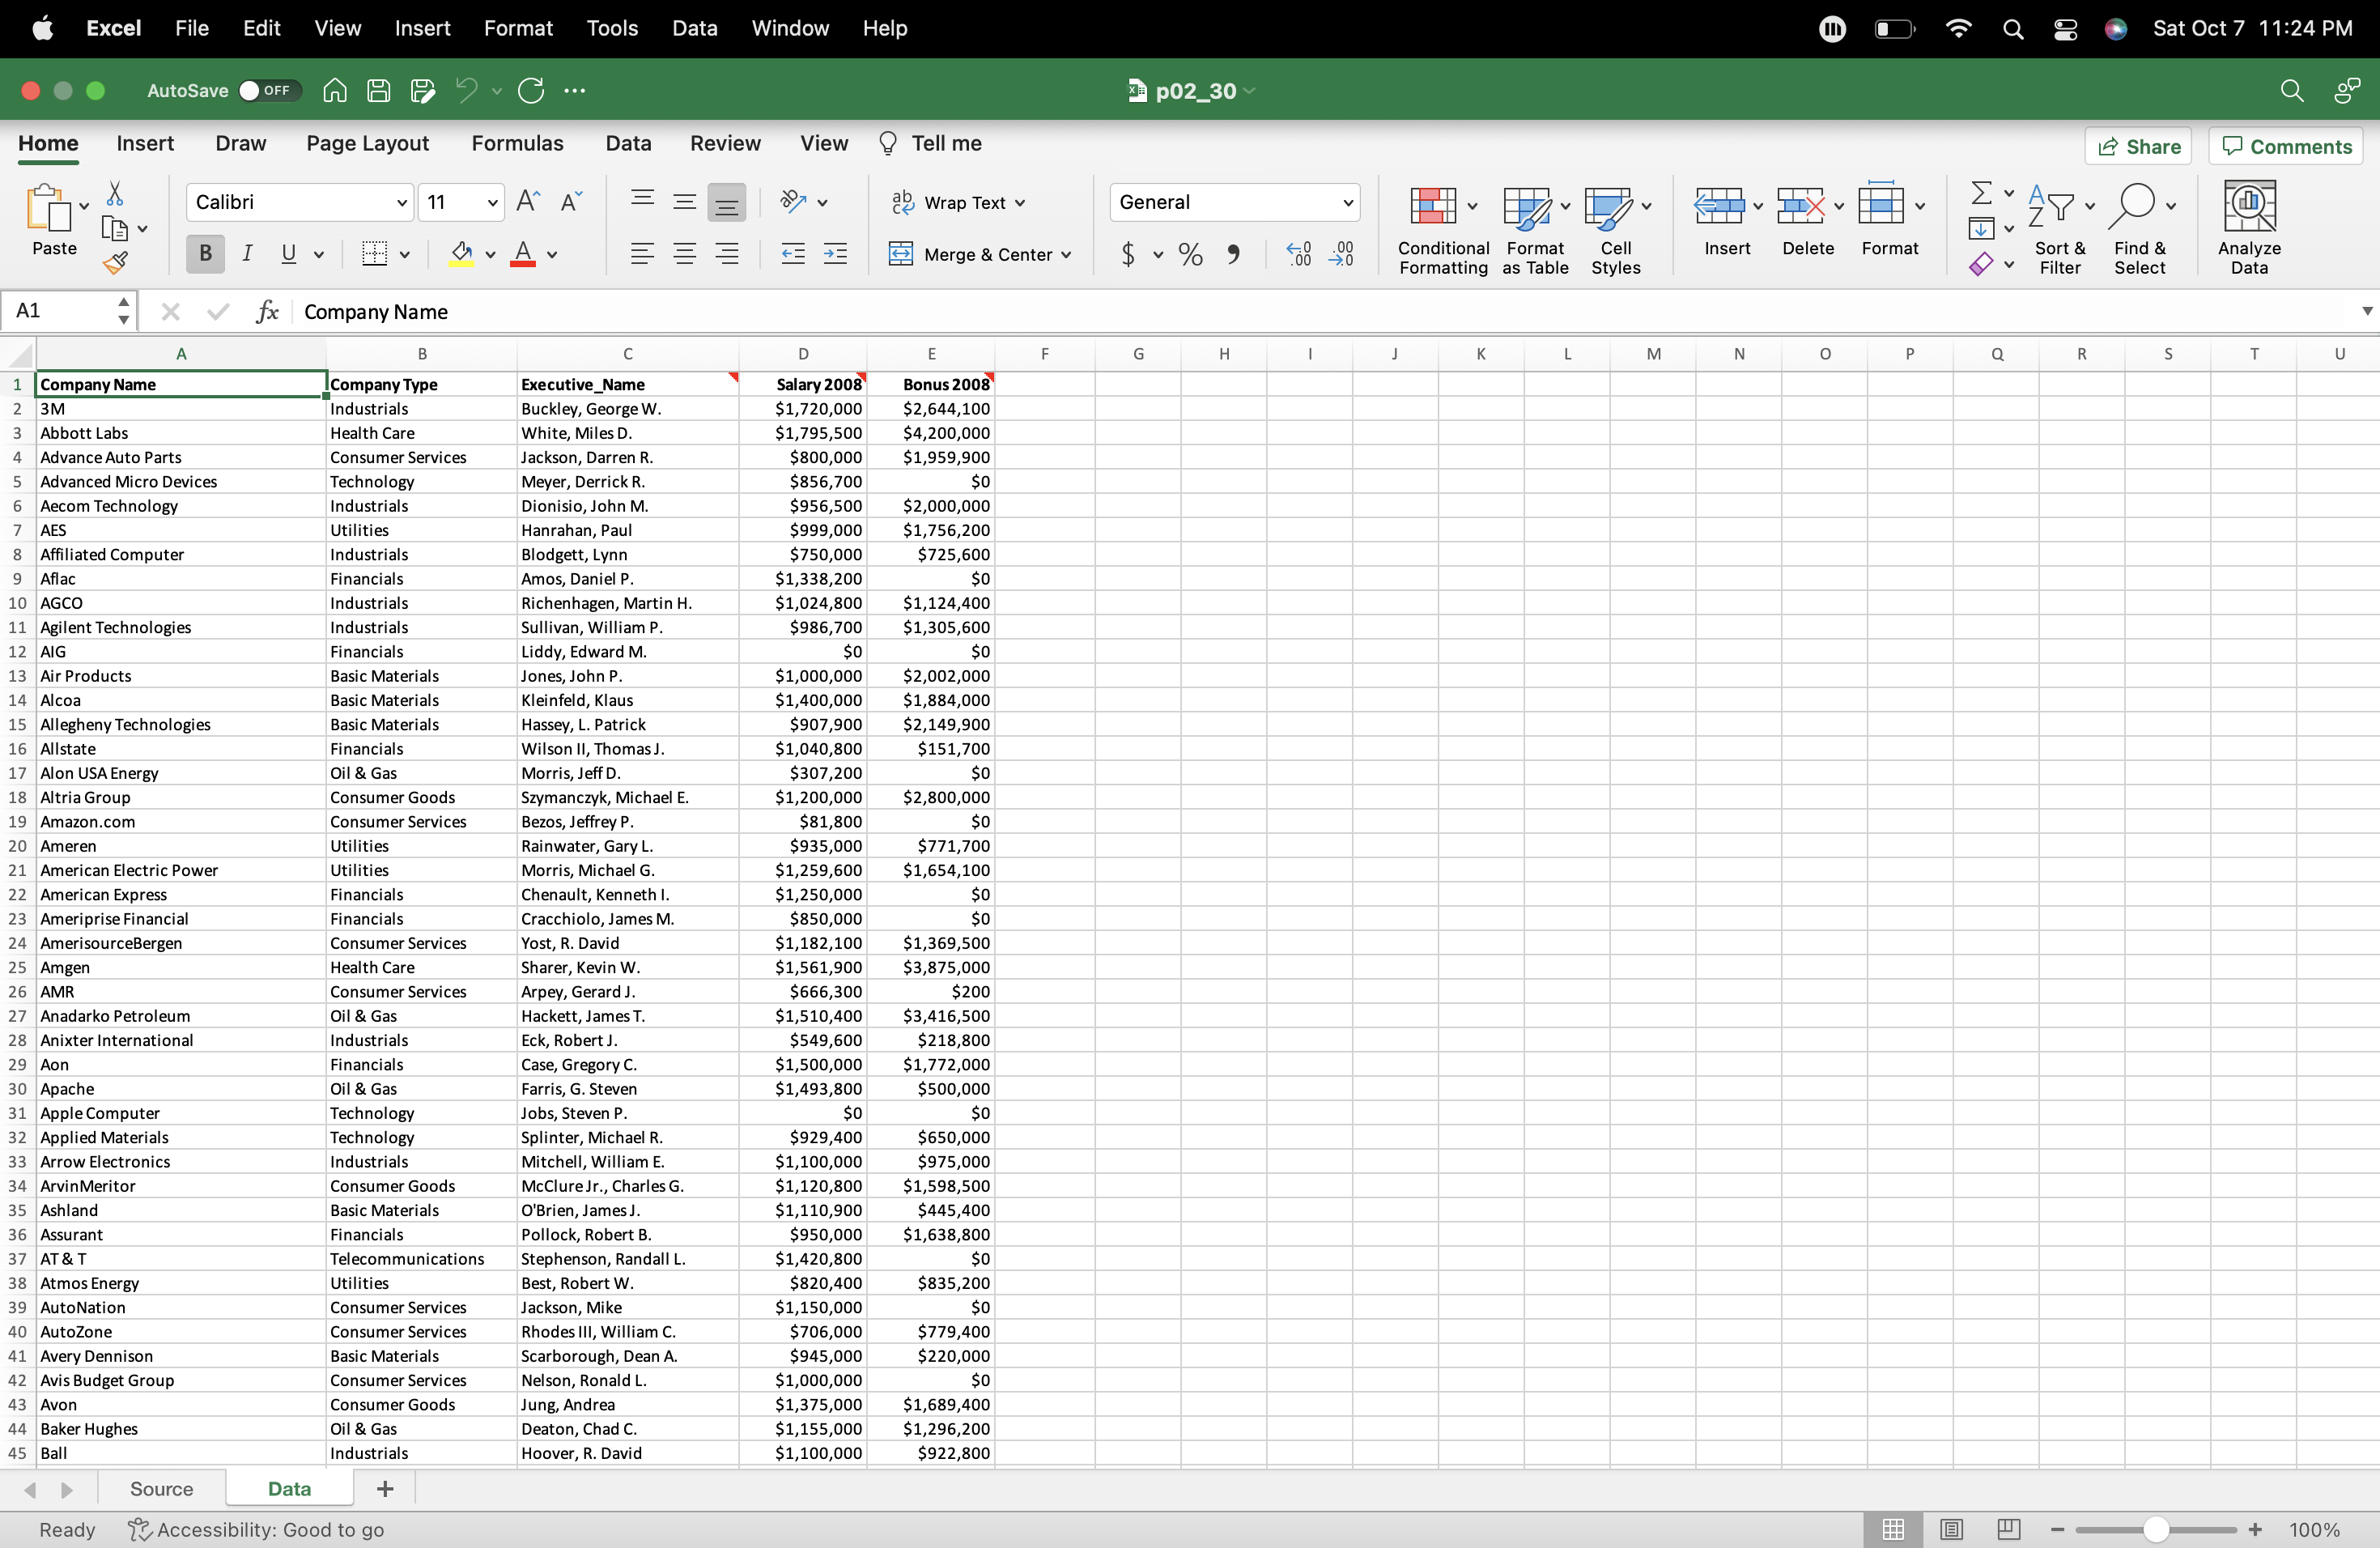Click Decrease Decimal icon
Image resolution: width=2380 pixels, height=1548 pixels.
pos(1341,254)
